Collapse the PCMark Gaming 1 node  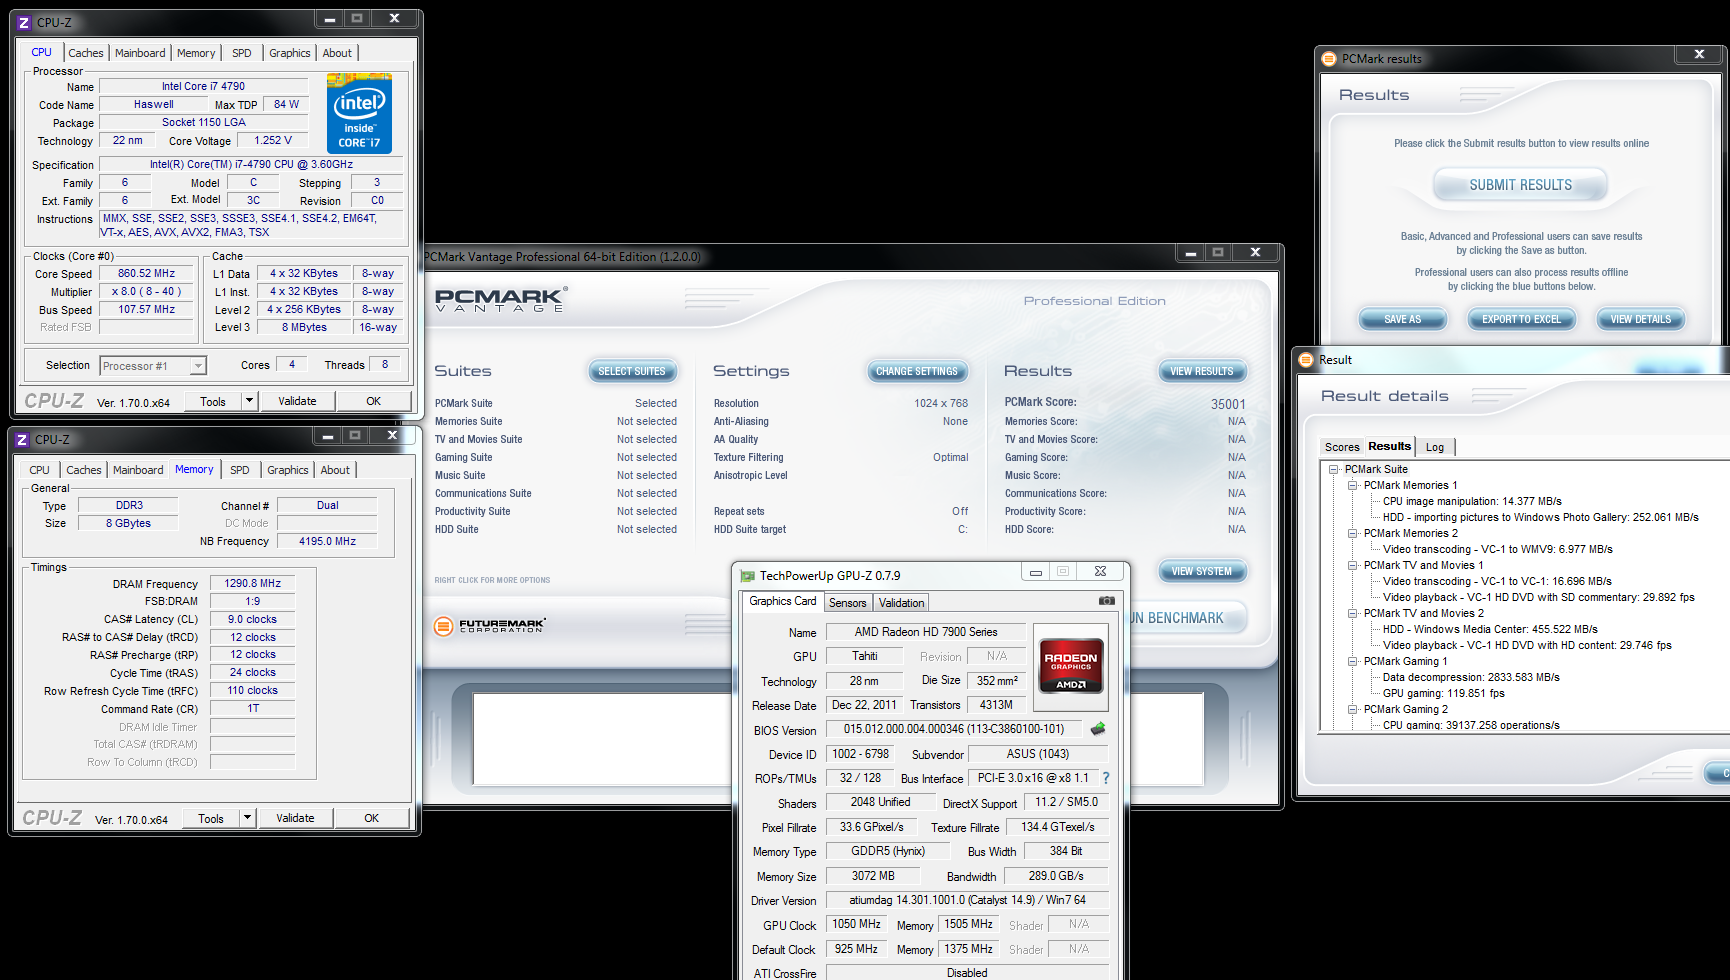pos(1352,661)
